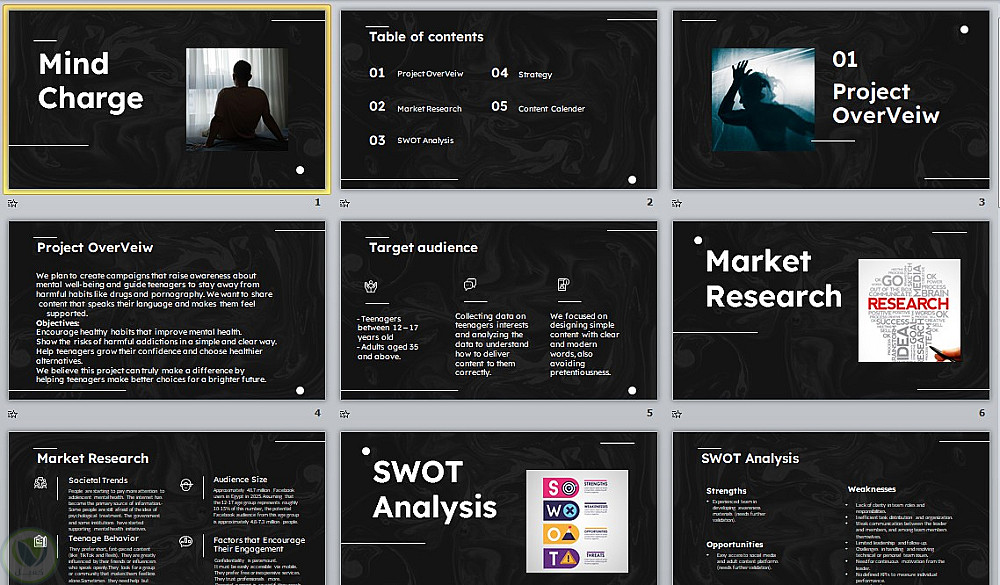
Task: Select the Table of contents slide thumbnail
Action: point(499,100)
